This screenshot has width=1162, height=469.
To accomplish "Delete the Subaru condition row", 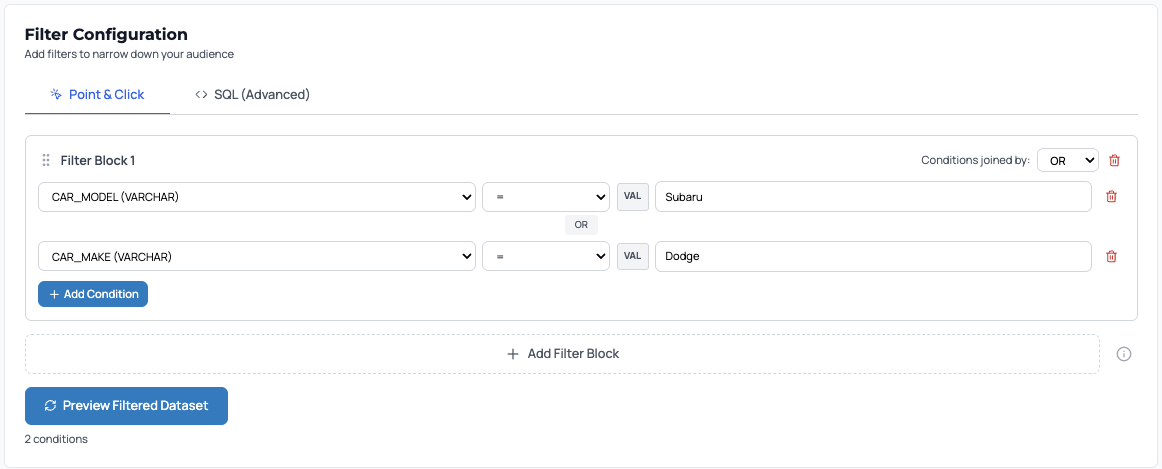I will [1111, 197].
